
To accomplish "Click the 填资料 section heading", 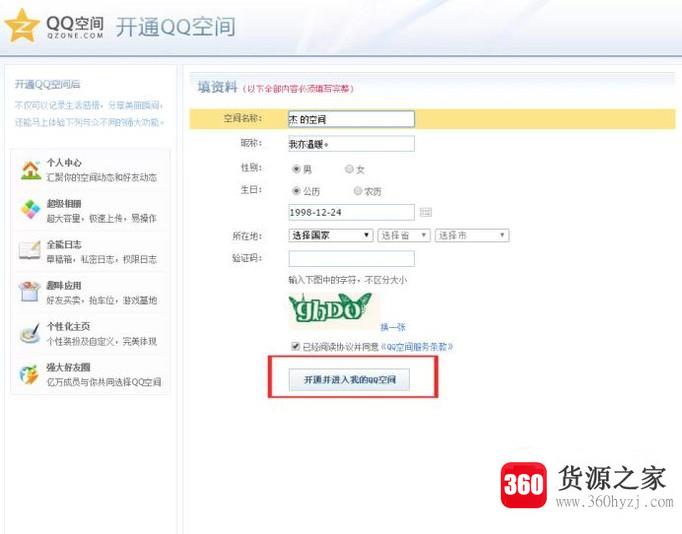I will [x=217, y=87].
